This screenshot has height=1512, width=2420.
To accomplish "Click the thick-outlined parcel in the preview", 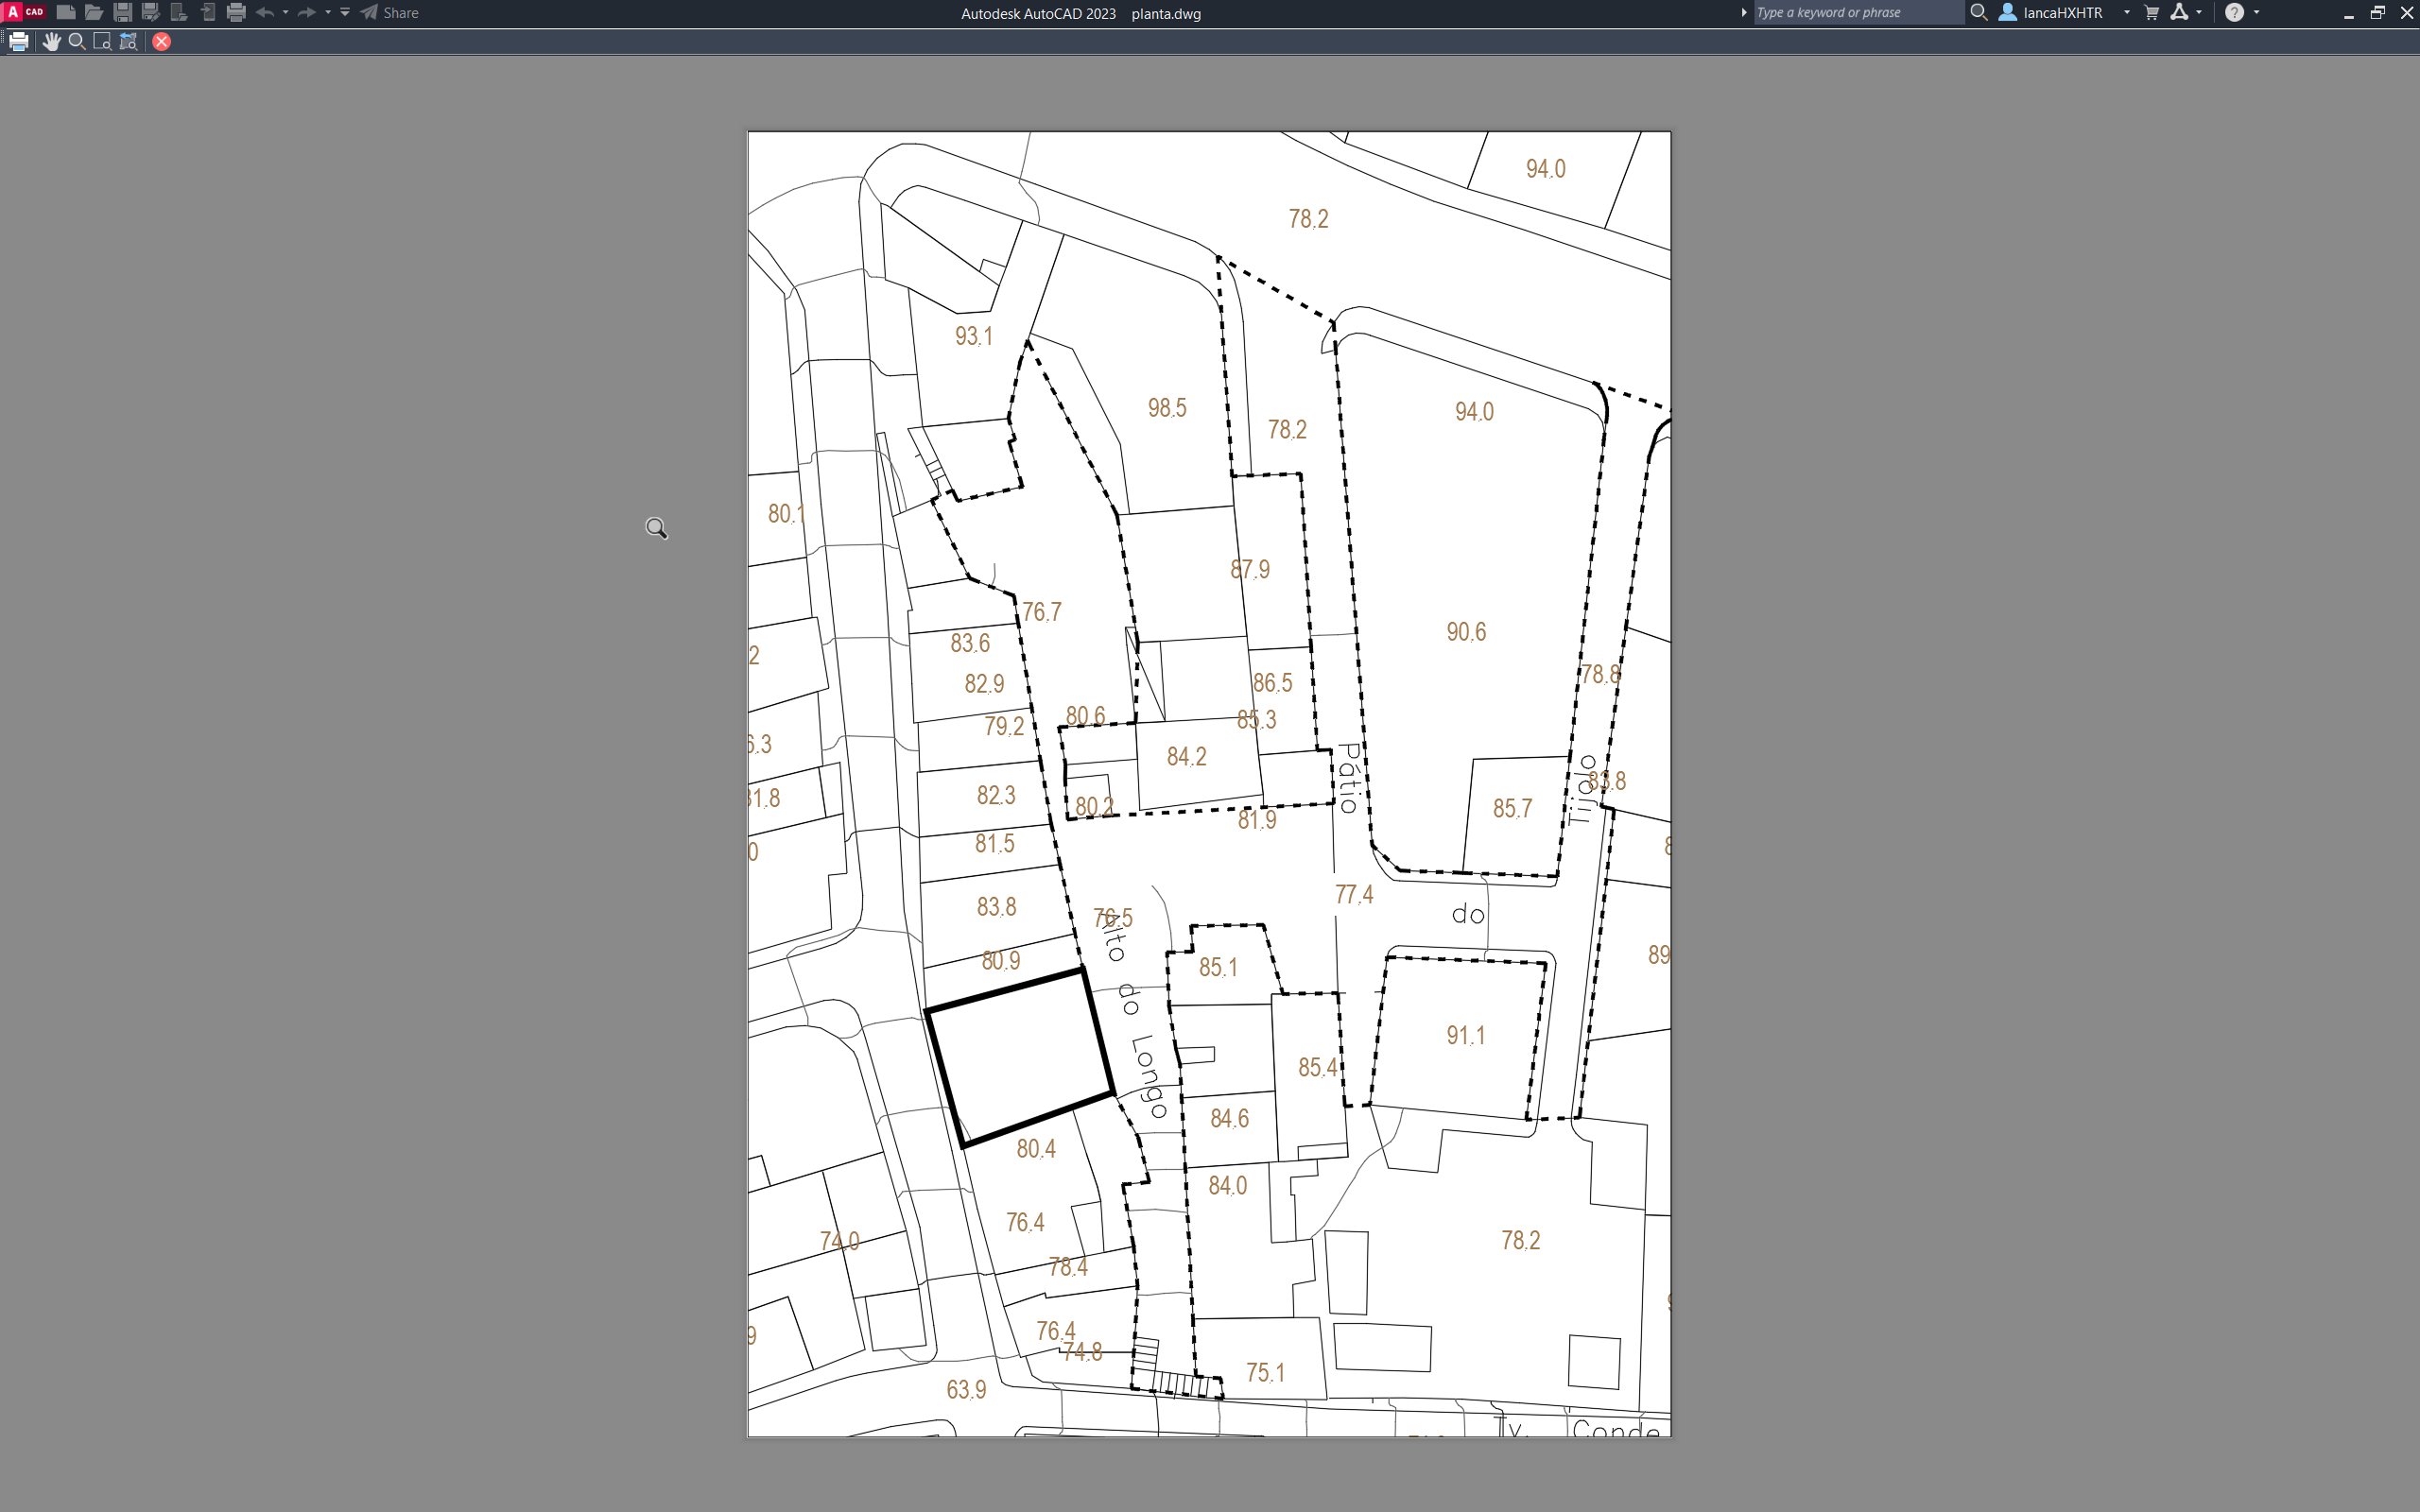I will coord(1020,1058).
